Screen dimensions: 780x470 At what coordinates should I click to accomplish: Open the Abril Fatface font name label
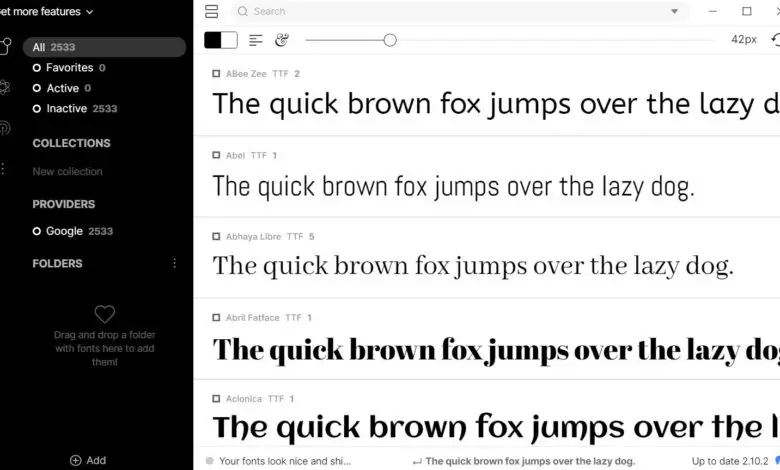pyautogui.click(x=253, y=317)
